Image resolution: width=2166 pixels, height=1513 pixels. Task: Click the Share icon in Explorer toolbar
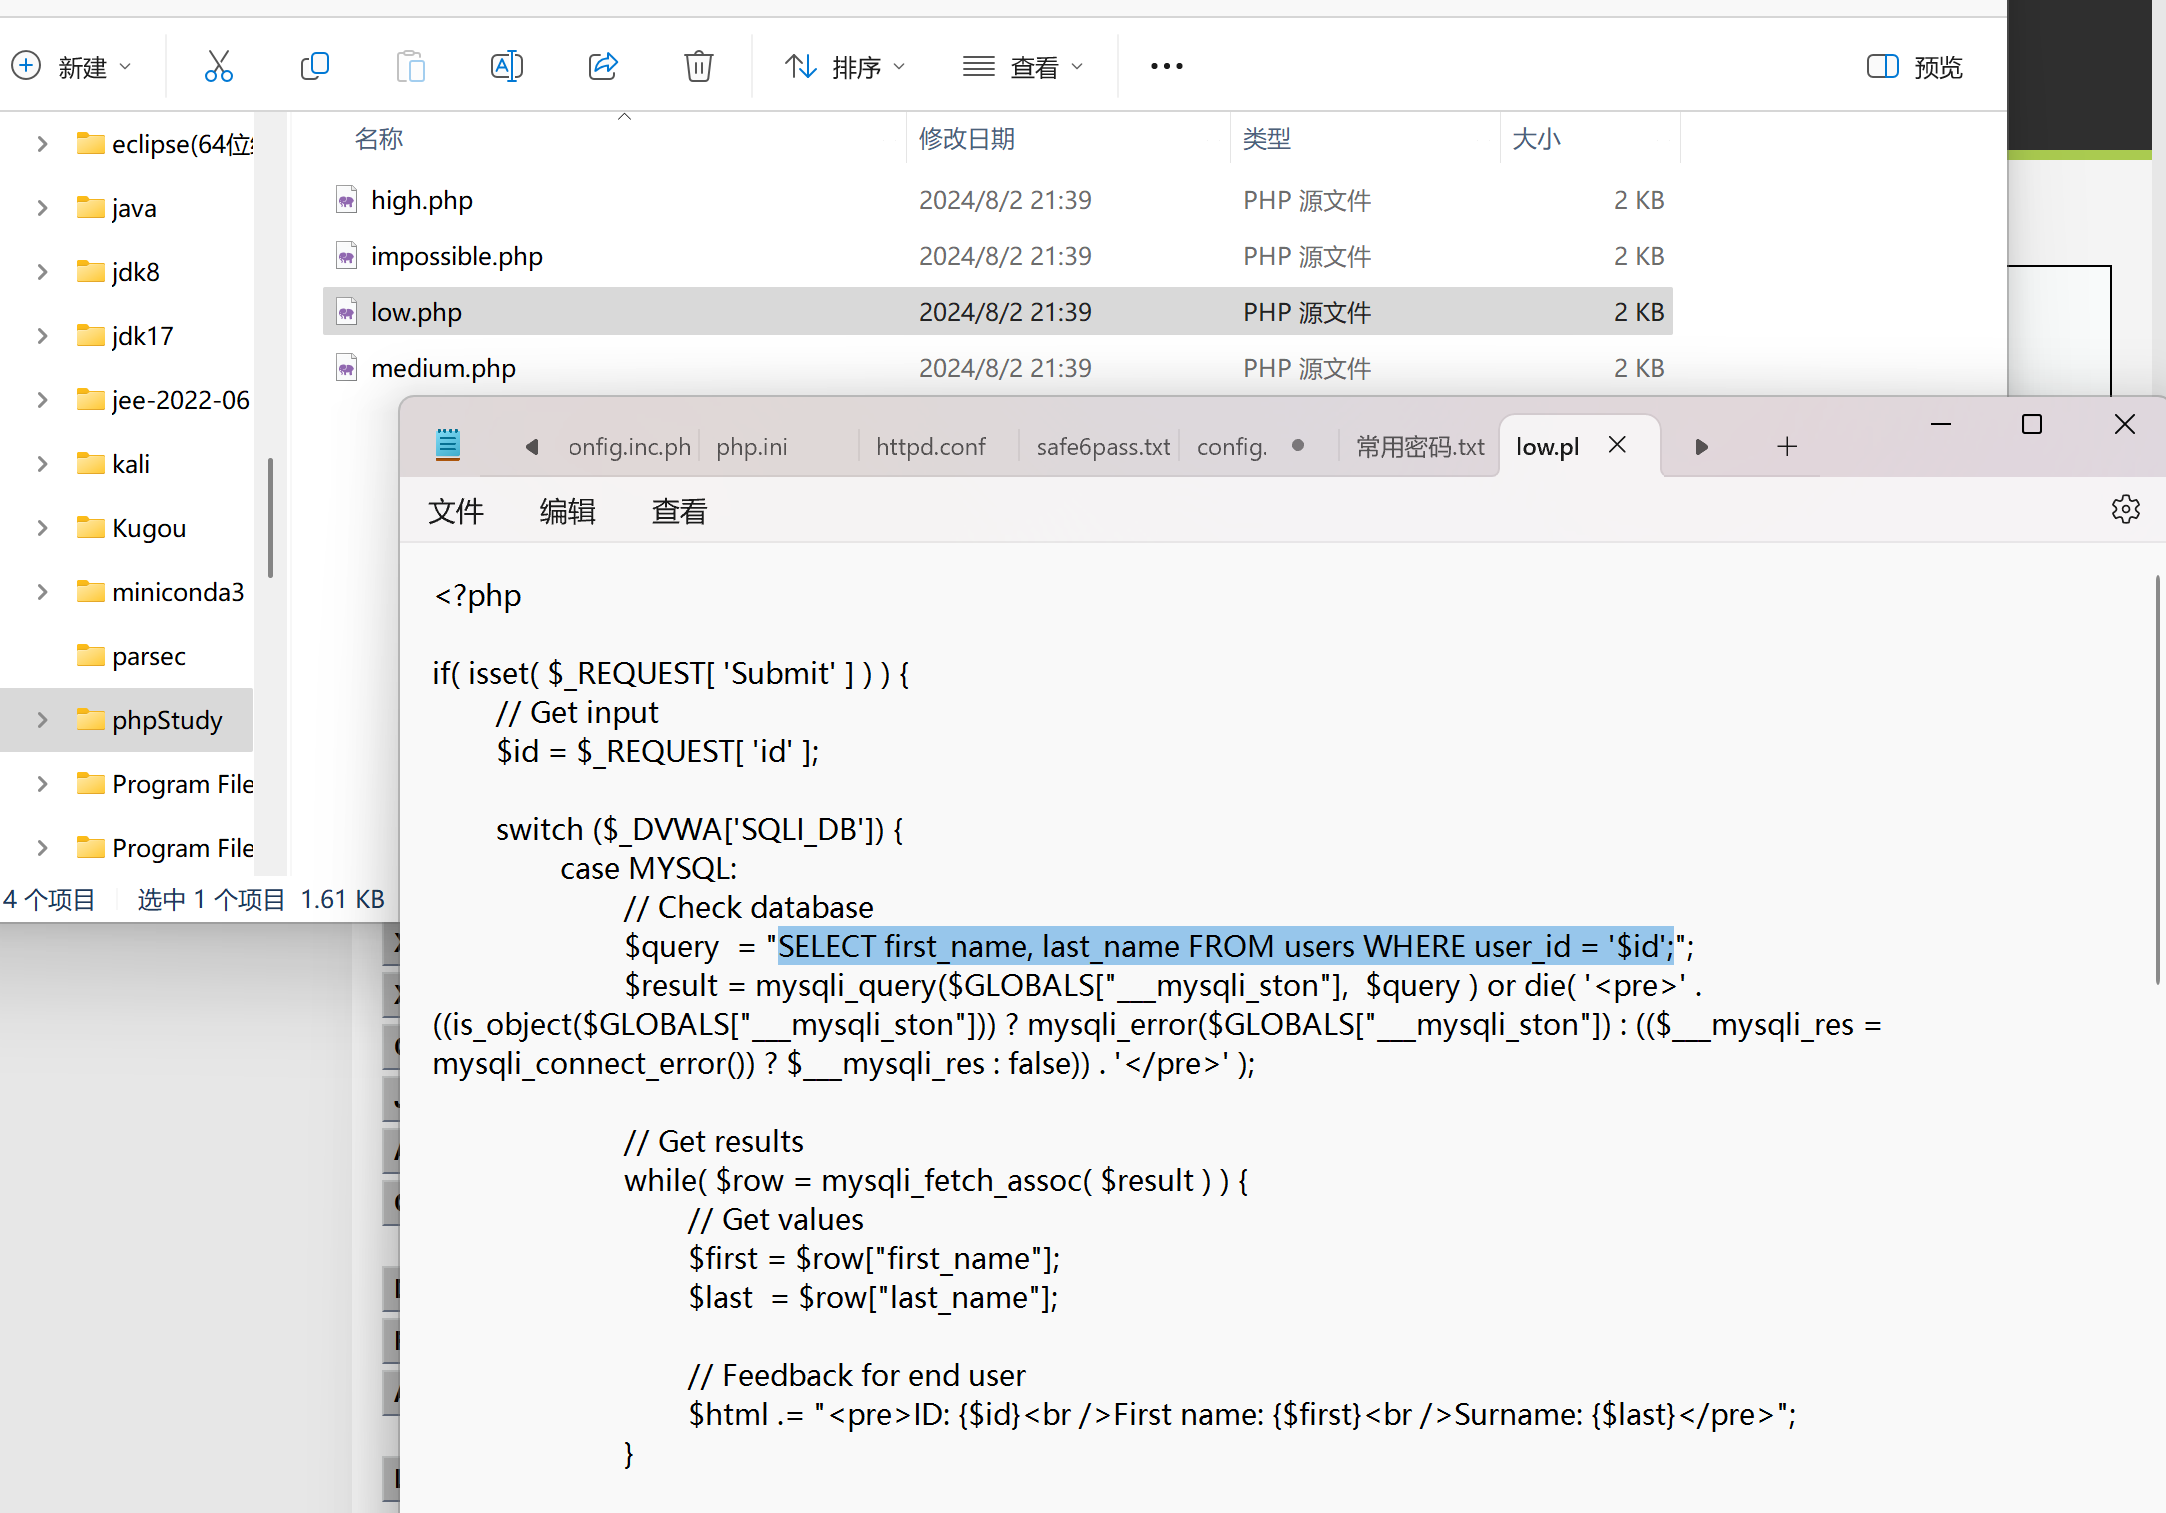tap(603, 67)
